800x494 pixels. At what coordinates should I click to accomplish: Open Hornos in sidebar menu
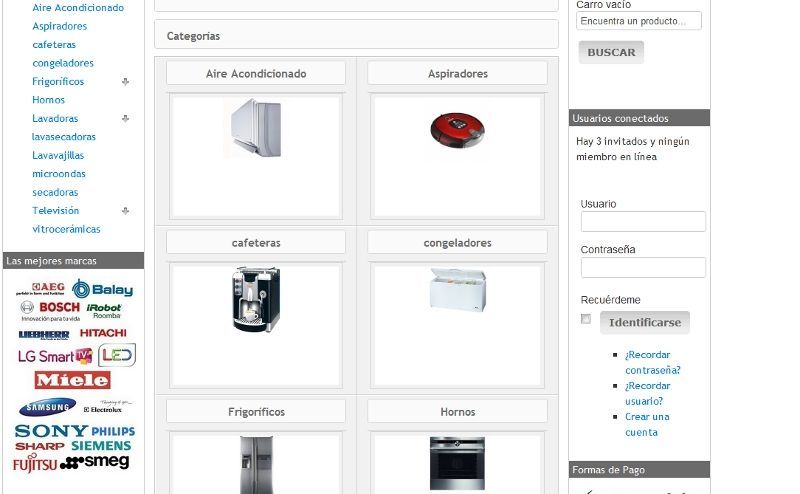(48, 100)
